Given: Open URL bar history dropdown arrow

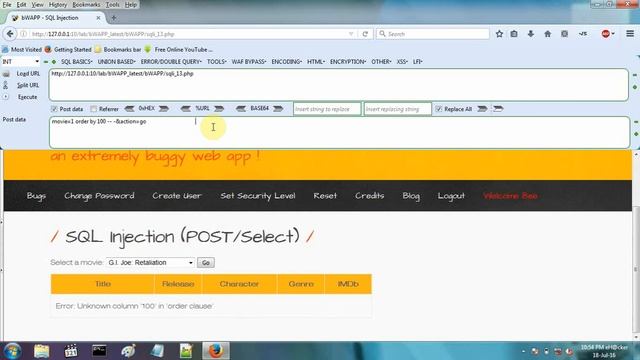Looking at the screenshot, I should pos(351,34).
